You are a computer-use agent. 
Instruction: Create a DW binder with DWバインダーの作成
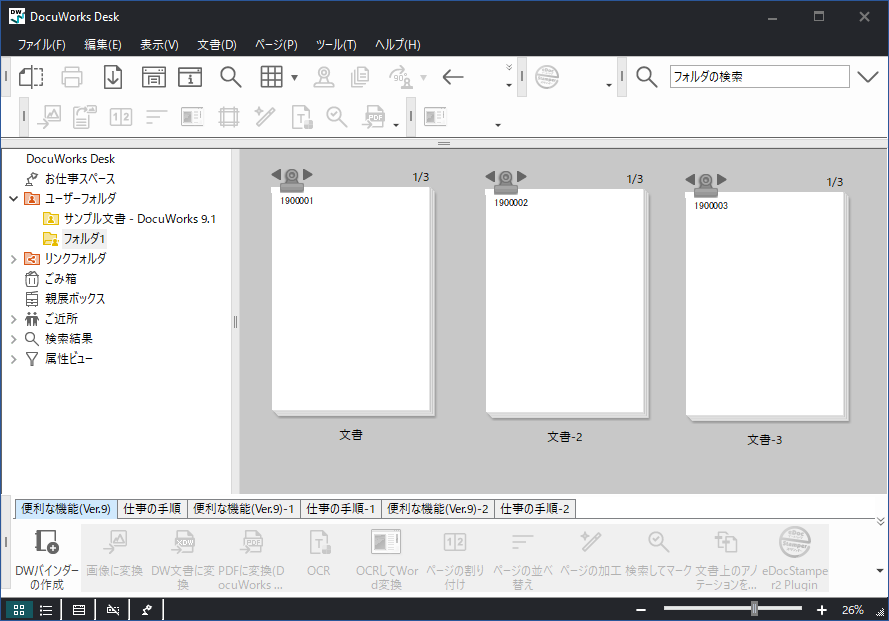pos(47,559)
